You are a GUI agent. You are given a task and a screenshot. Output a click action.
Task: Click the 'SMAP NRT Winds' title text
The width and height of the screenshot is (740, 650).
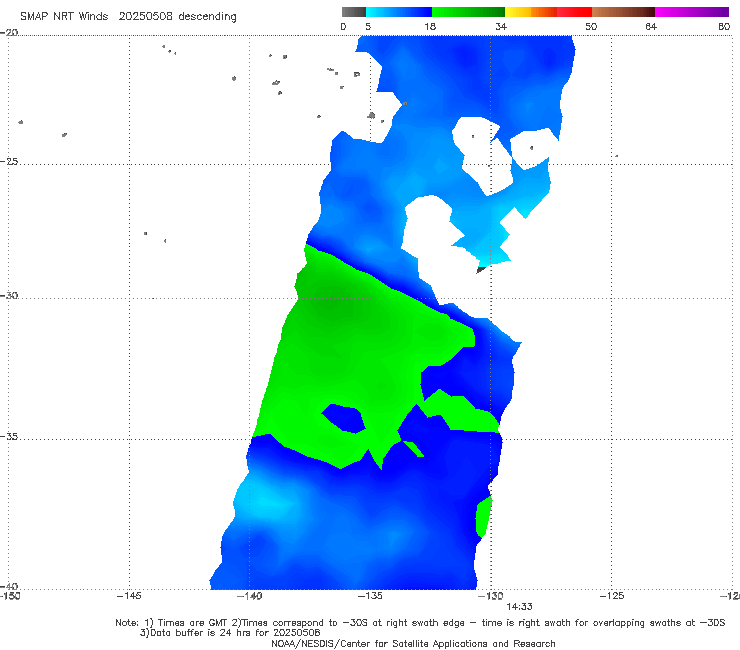(x=64, y=17)
